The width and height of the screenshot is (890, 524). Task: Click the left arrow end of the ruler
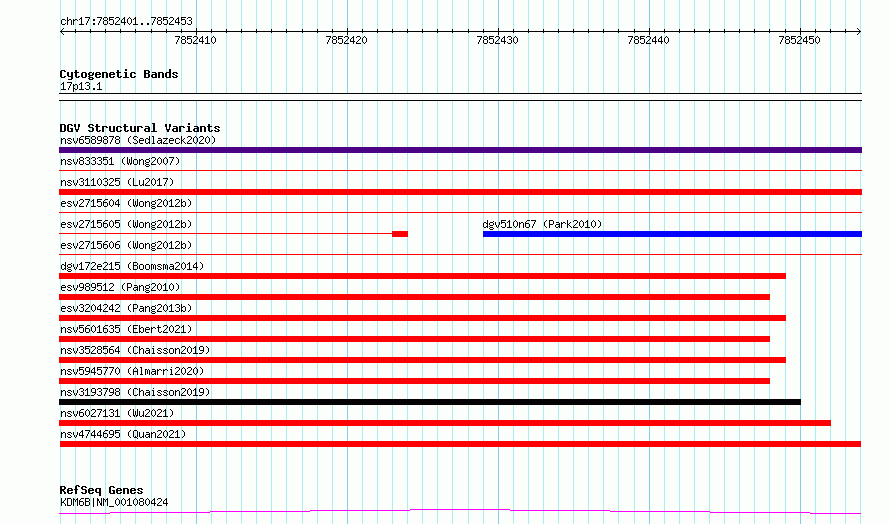point(62,32)
